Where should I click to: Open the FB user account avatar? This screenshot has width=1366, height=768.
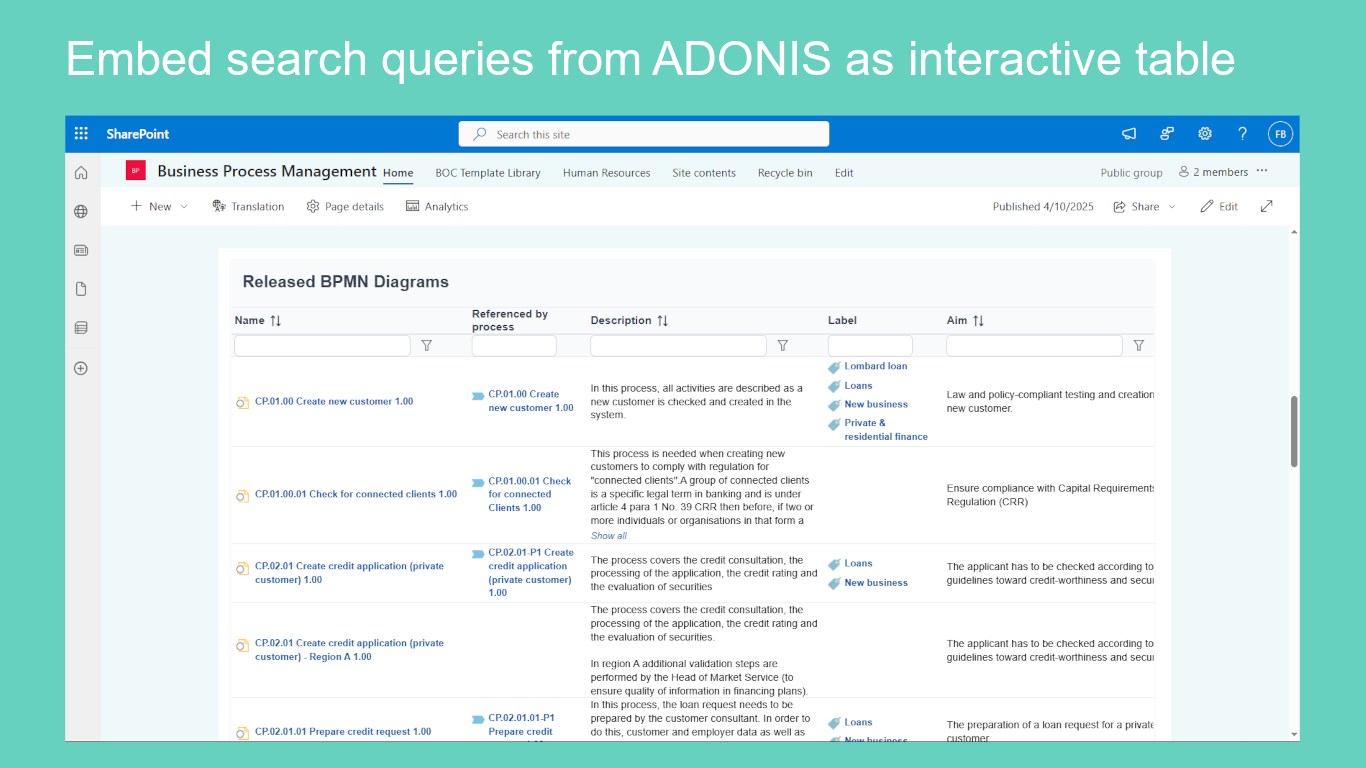(x=1280, y=134)
